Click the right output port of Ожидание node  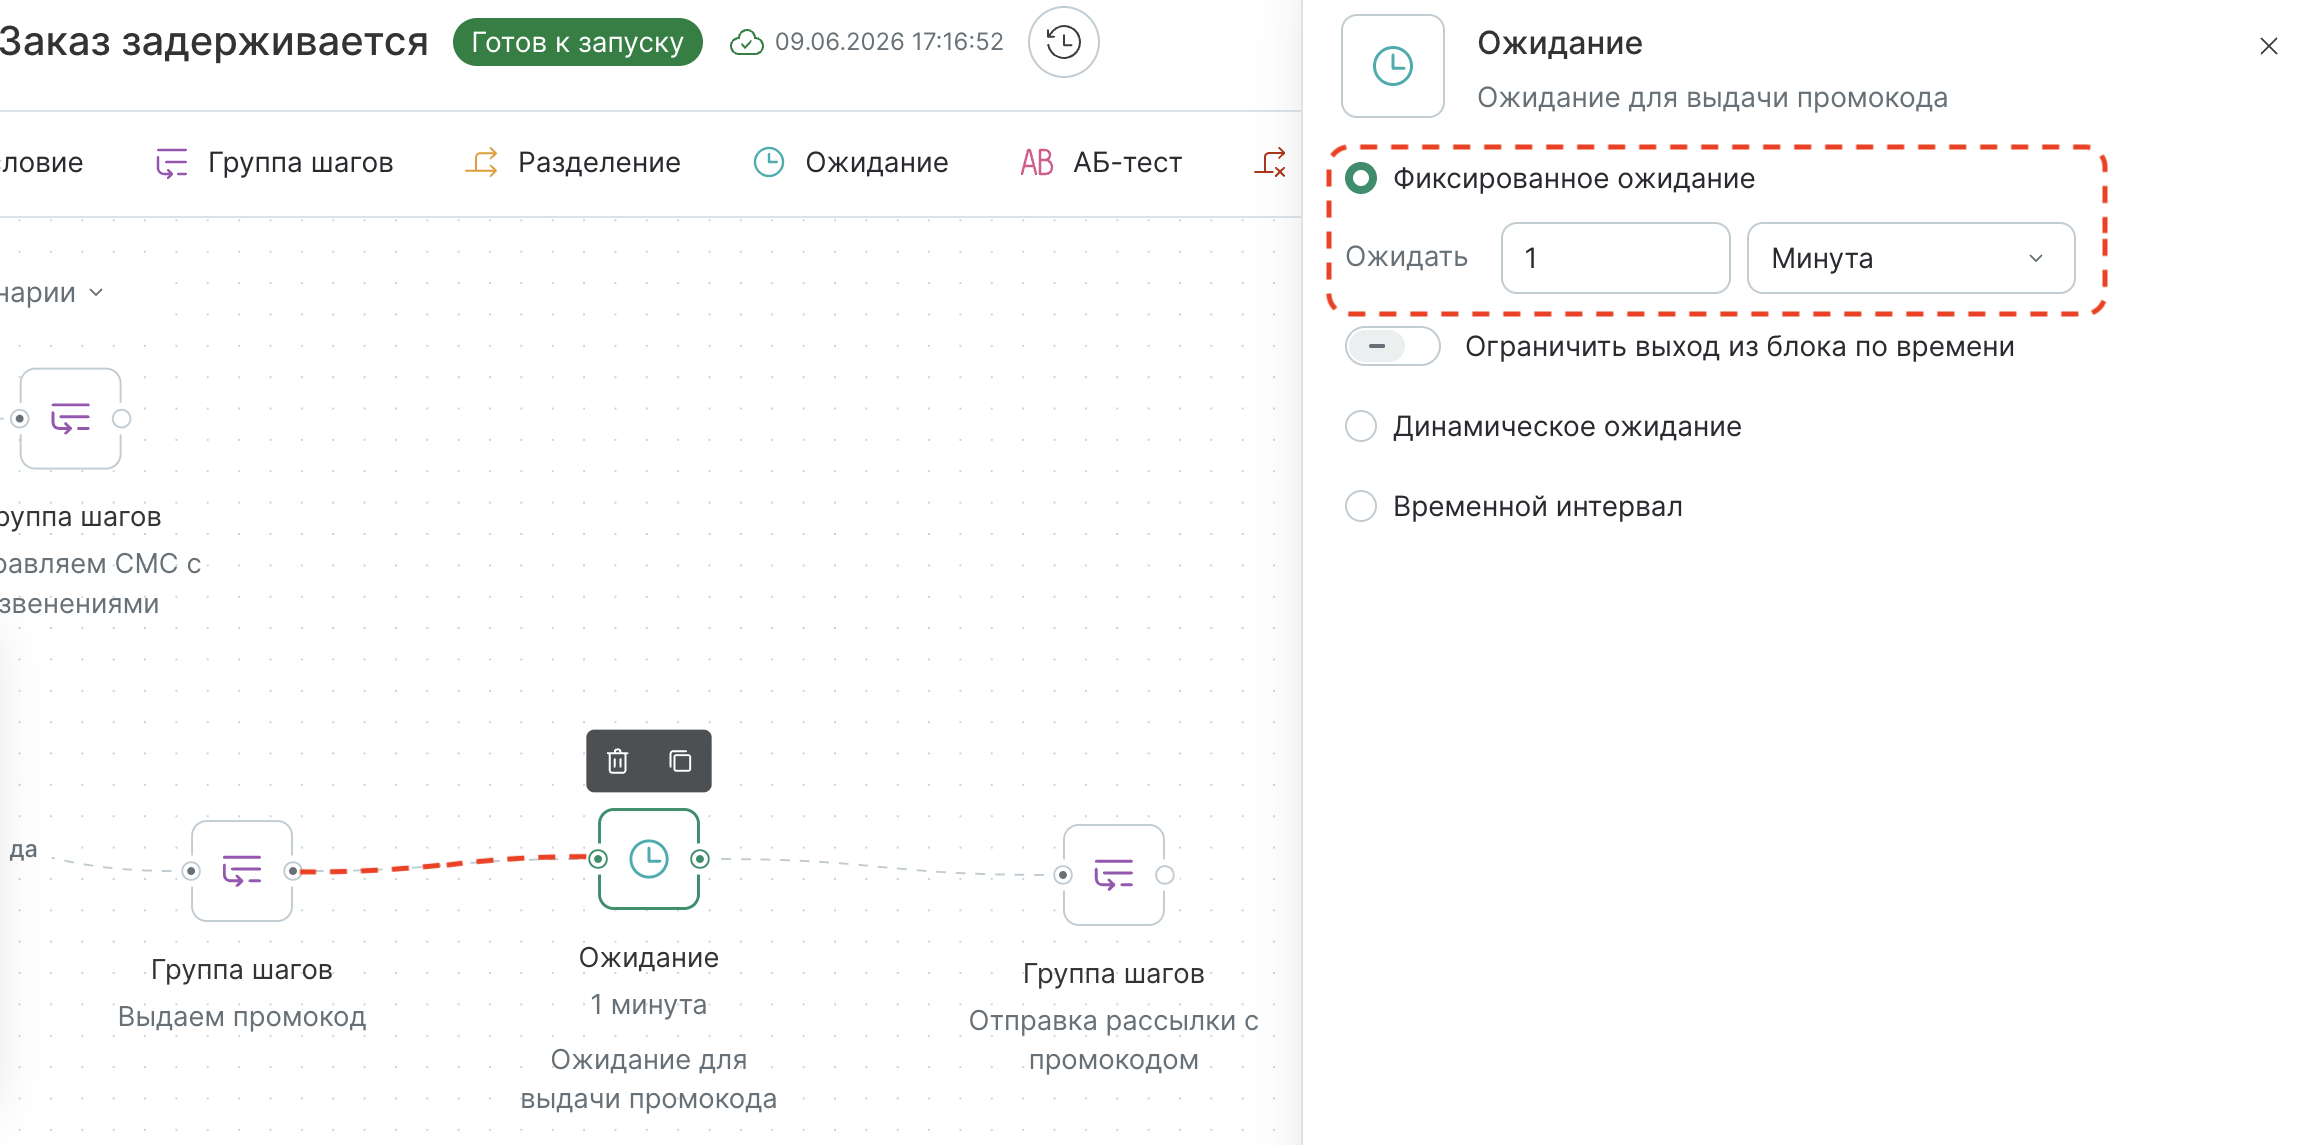(700, 859)
